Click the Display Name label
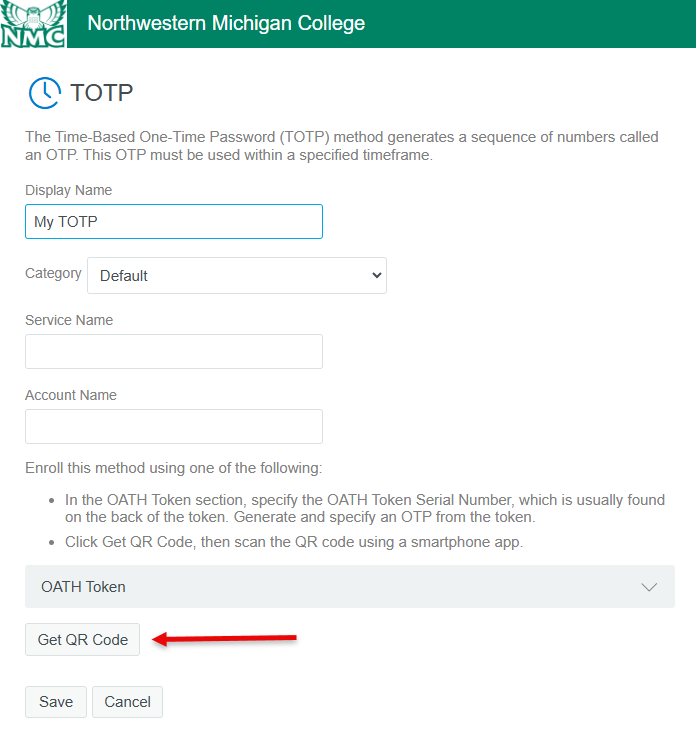Screen dimensions: 696x753 point(69,190)
